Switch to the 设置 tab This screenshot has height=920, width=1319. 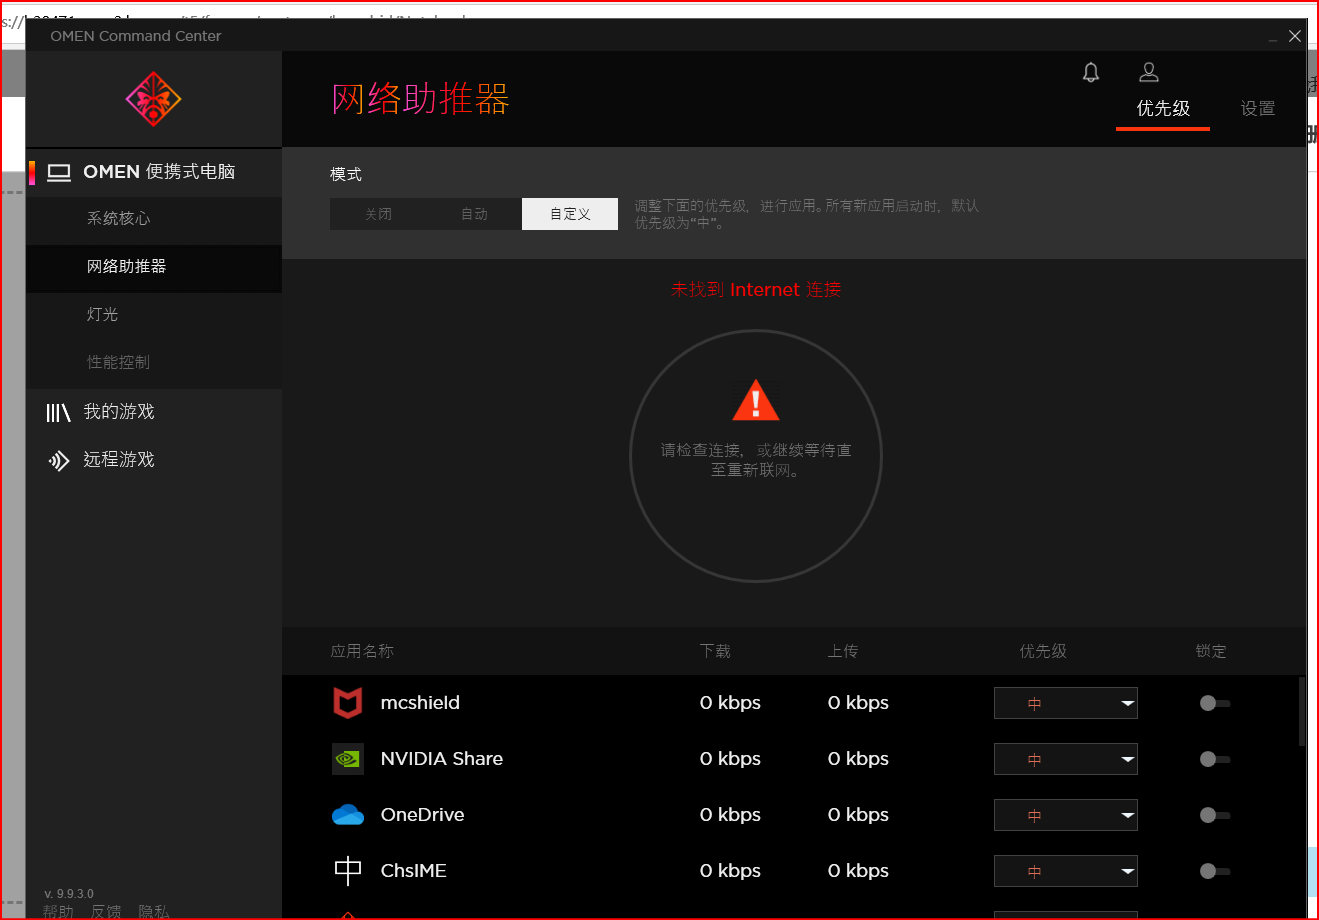pyautogui.click(x=1258, y=108)
